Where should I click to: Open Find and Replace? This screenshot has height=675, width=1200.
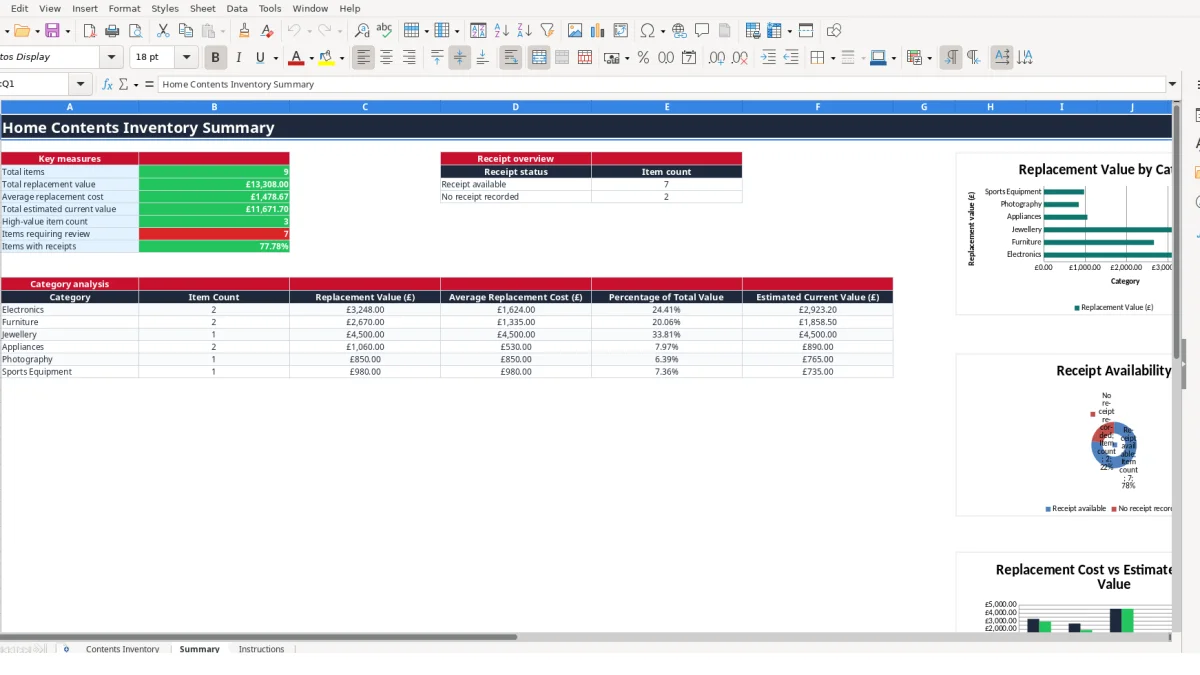362,31
